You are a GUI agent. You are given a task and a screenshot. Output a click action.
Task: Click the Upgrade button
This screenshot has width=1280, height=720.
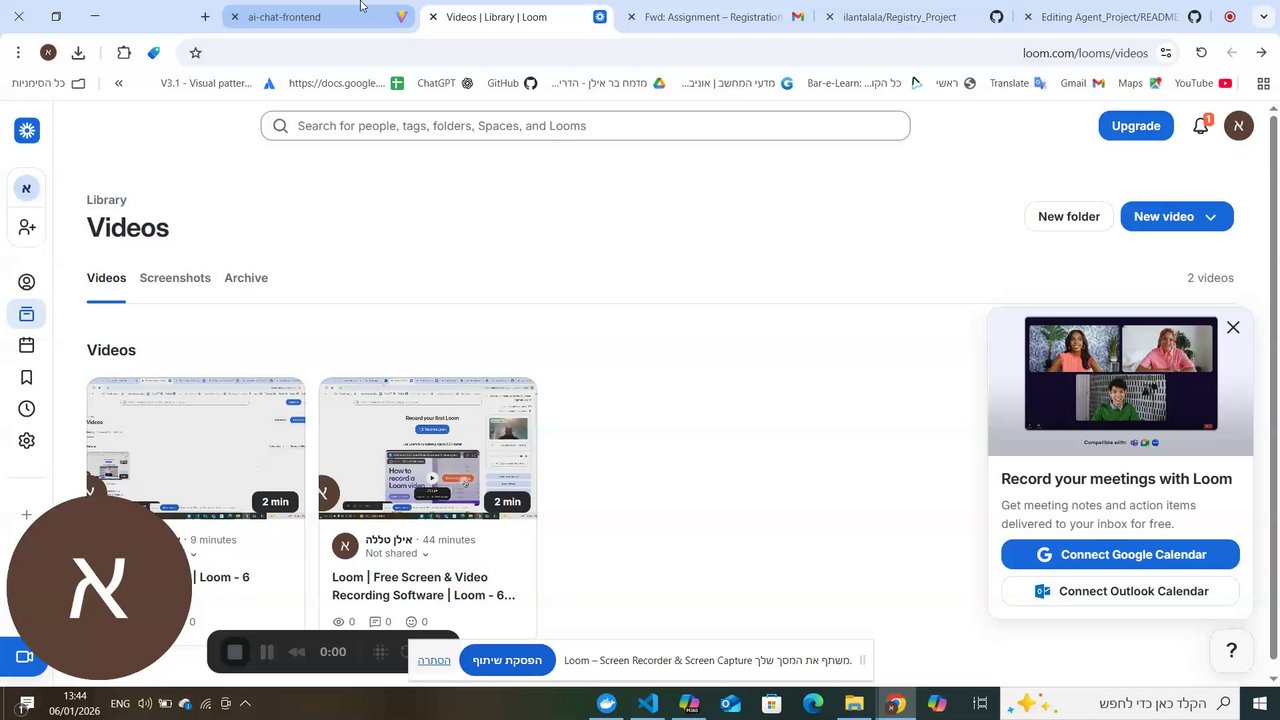tap(1136, 126)
